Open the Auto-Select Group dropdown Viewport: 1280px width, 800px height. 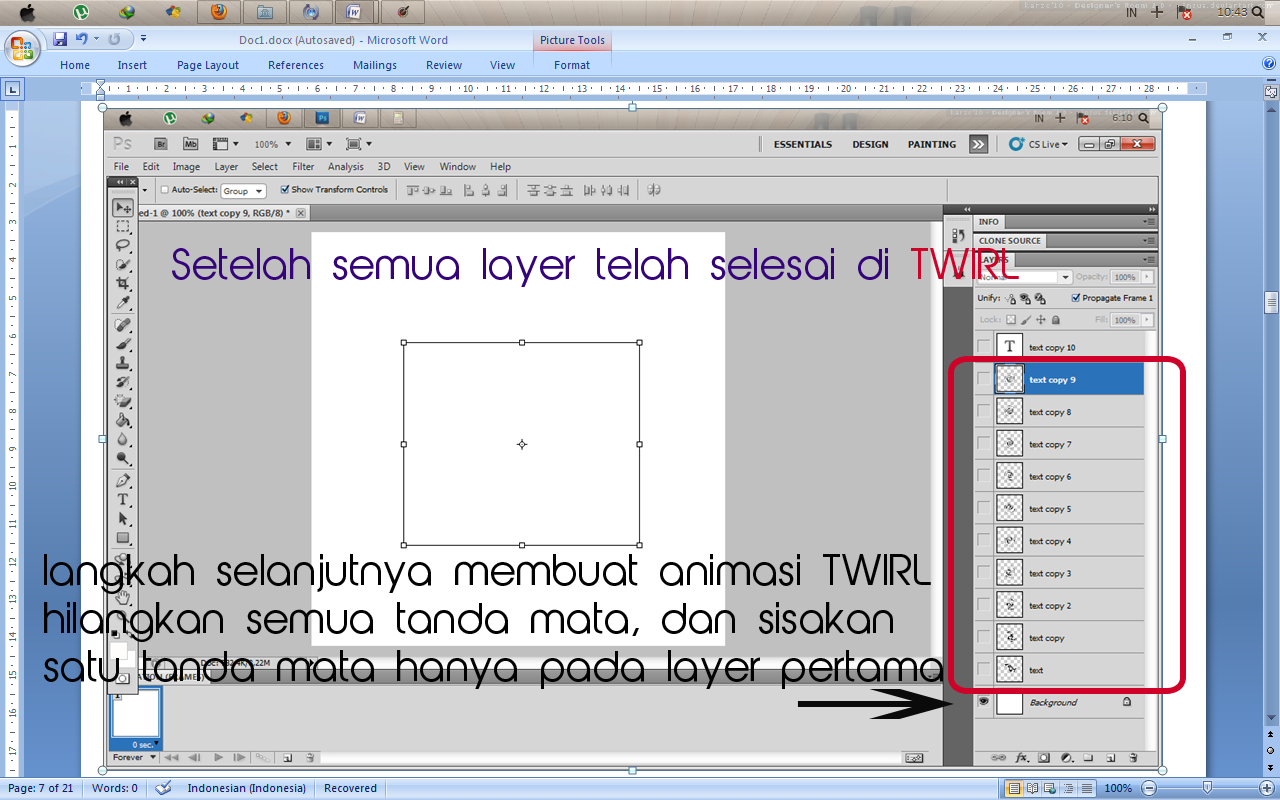coord(243,190)
